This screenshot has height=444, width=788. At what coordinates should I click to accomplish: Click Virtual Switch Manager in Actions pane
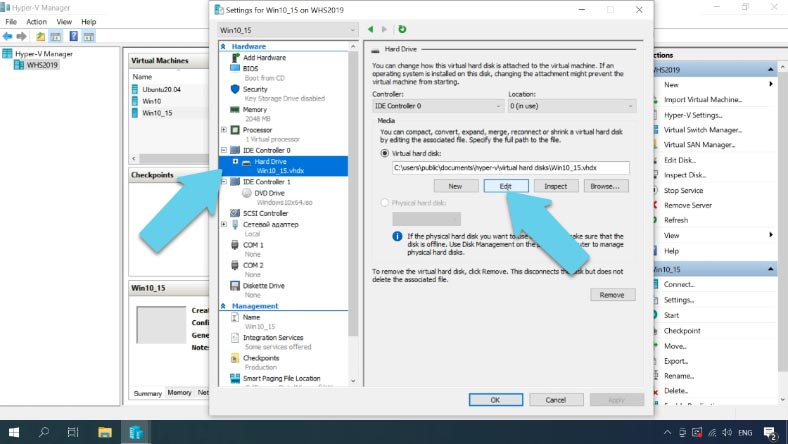pos(702,130)
